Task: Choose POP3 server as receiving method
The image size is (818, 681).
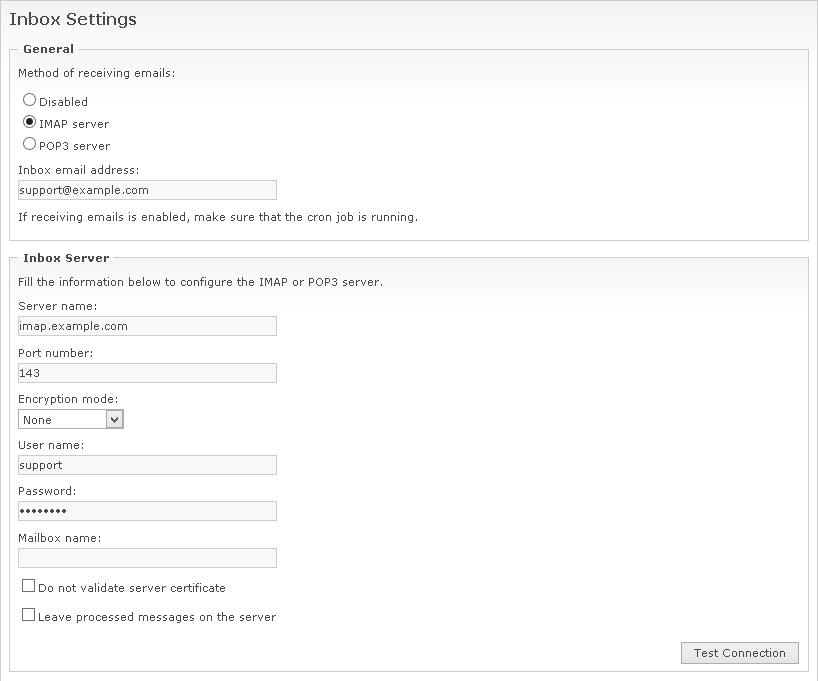Action: click(30, 145)
